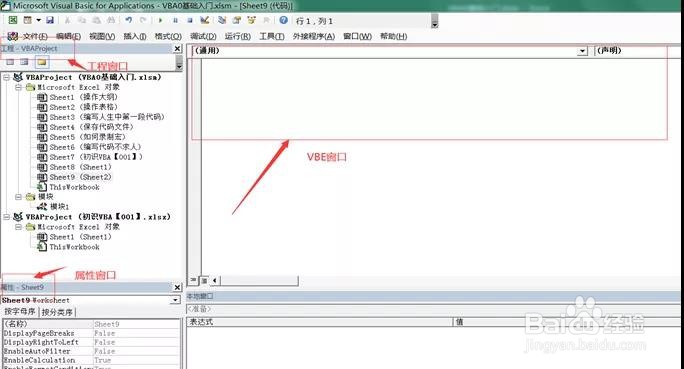
Task: Click the Insert UserForm toolbar icon
Action: pyautogui.click(x=27, y=20)
